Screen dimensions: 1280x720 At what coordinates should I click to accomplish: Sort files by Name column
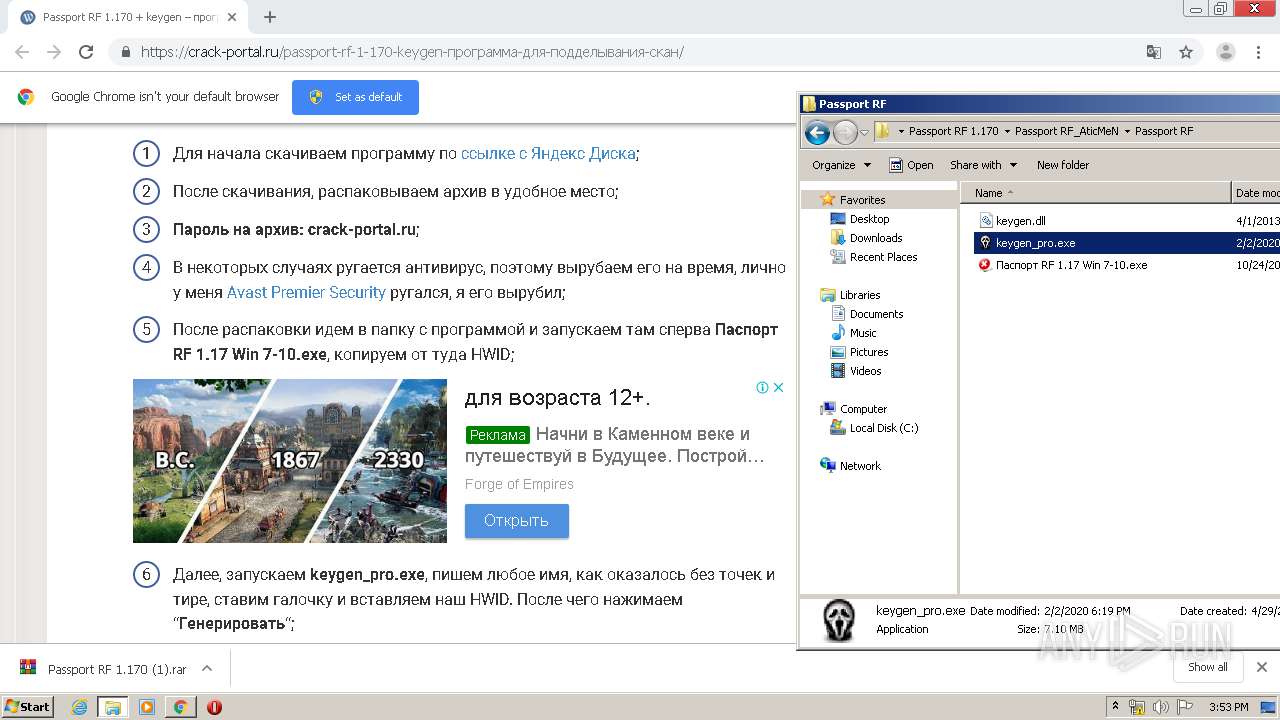[x=1096, y=193]
